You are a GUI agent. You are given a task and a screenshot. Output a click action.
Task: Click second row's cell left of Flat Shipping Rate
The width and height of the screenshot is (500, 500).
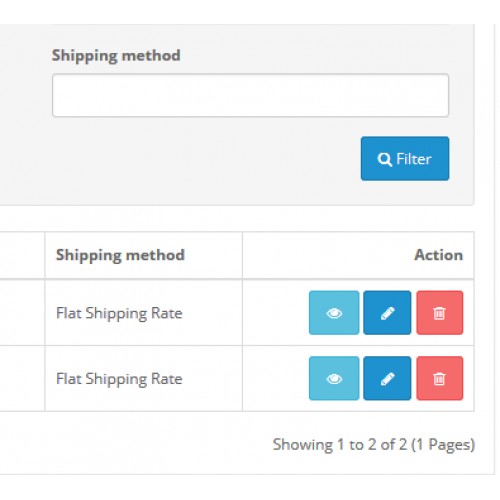click(x=22, y=378)
